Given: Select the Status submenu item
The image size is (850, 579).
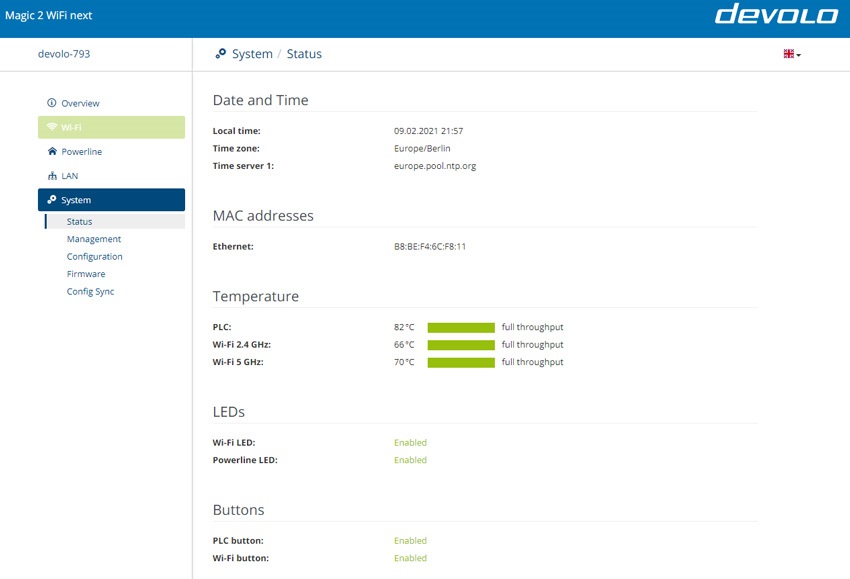Looking at the screenshot, I should click(x=115, y=221).
